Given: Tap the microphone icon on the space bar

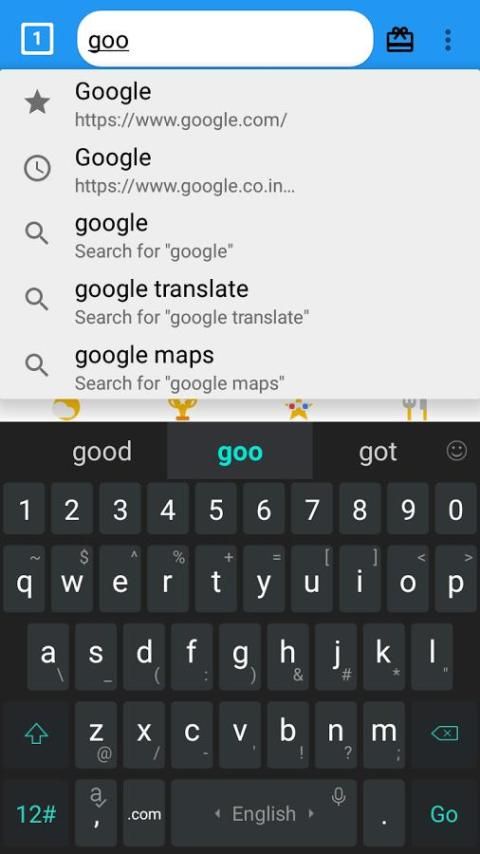Looking at the screenshot, I should [x=338, y=797].
